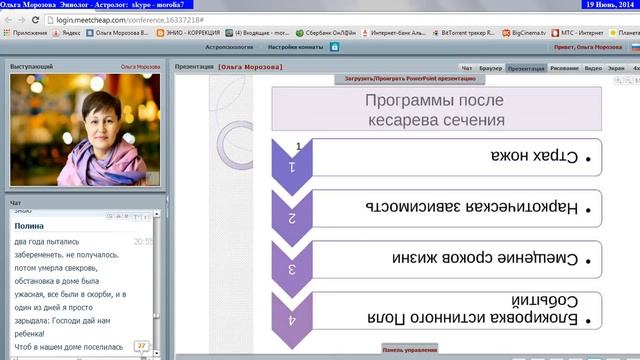Open the Интернет-банк Аль... bookmark
The image size is (640, 360).
point(394,33)
